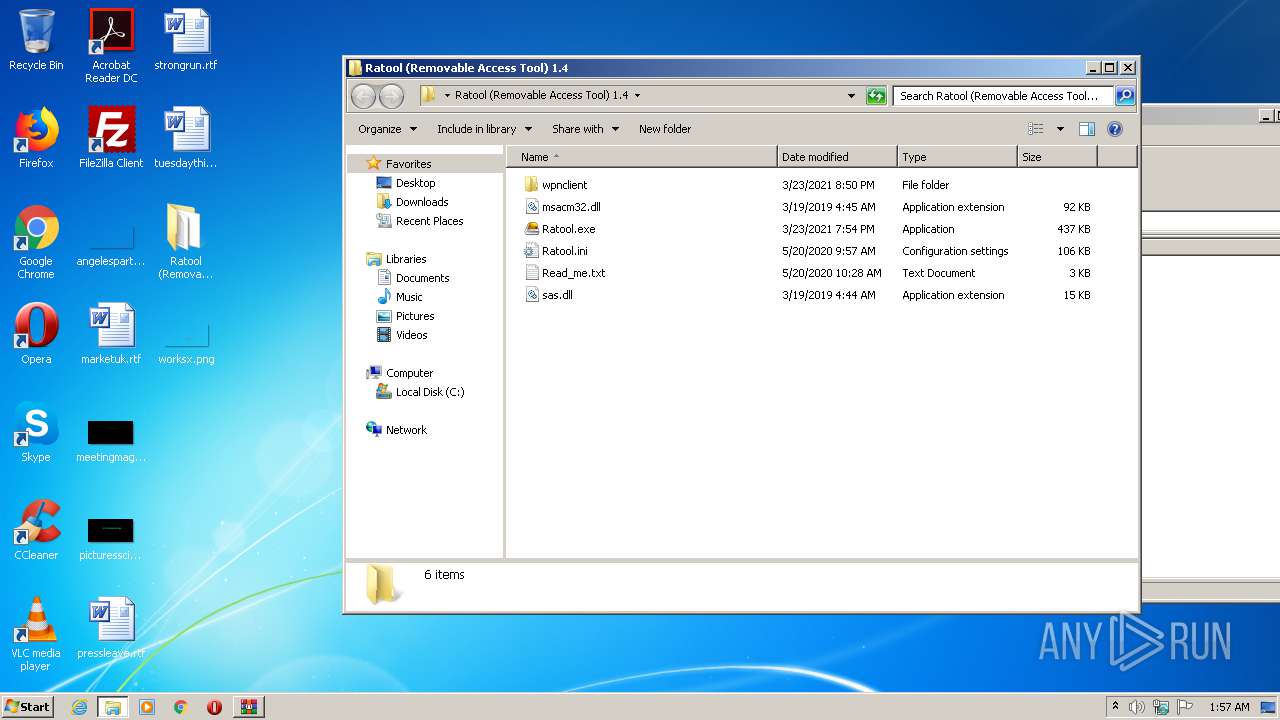Open Skype desktop shortcut
The image size is (1280, 720).
[36, 432]
